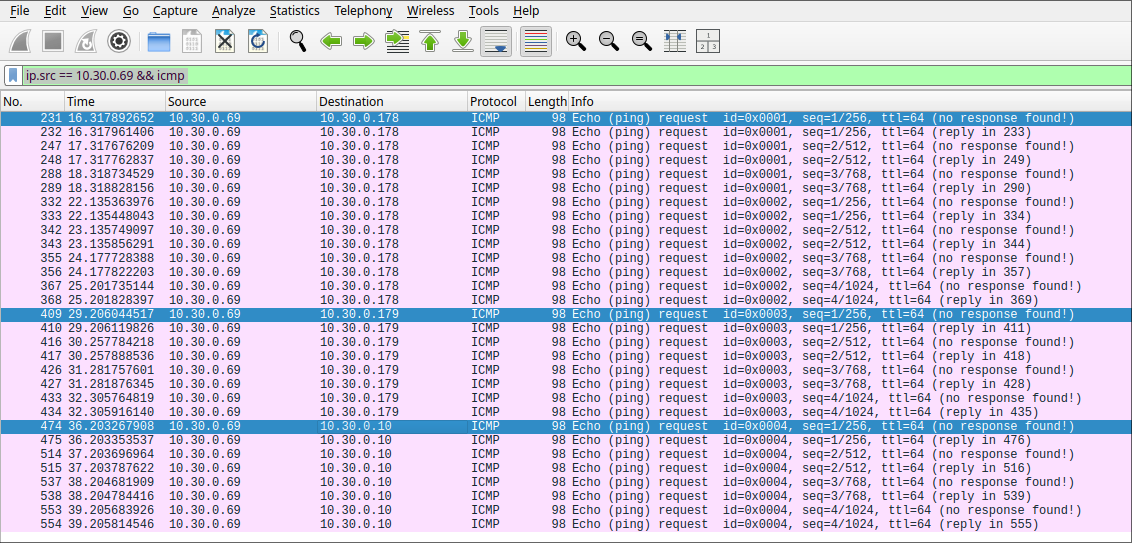
Task: Open the File menu
Action: (x=19, y=11)
